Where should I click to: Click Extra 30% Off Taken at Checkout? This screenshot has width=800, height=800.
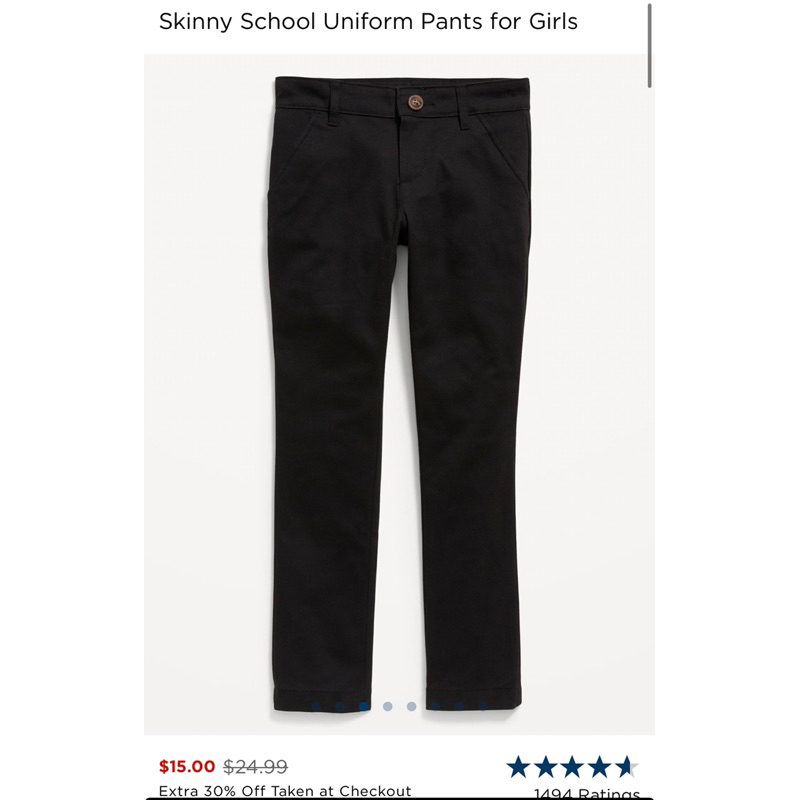[x=285, y=791]
